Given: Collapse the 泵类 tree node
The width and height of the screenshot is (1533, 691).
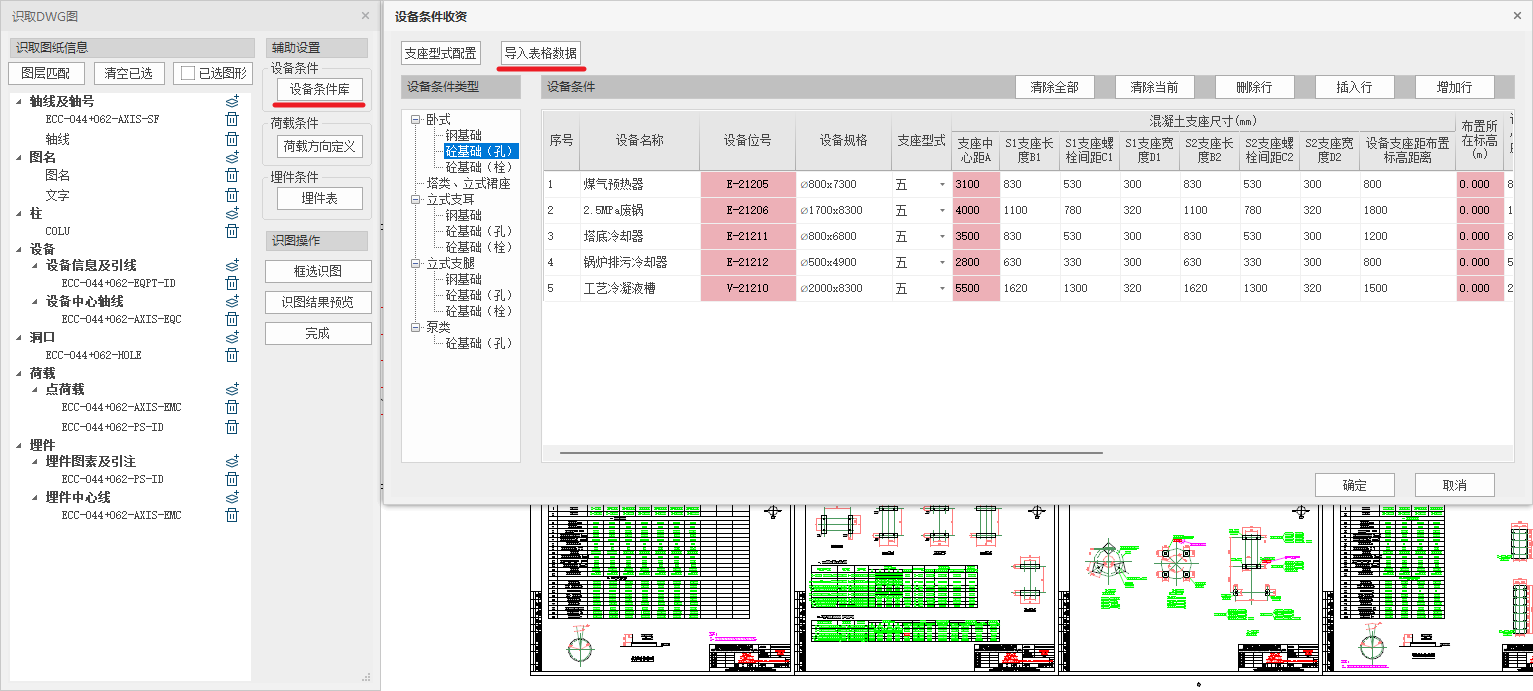Looking at the screenshot, I should (415, 328).
